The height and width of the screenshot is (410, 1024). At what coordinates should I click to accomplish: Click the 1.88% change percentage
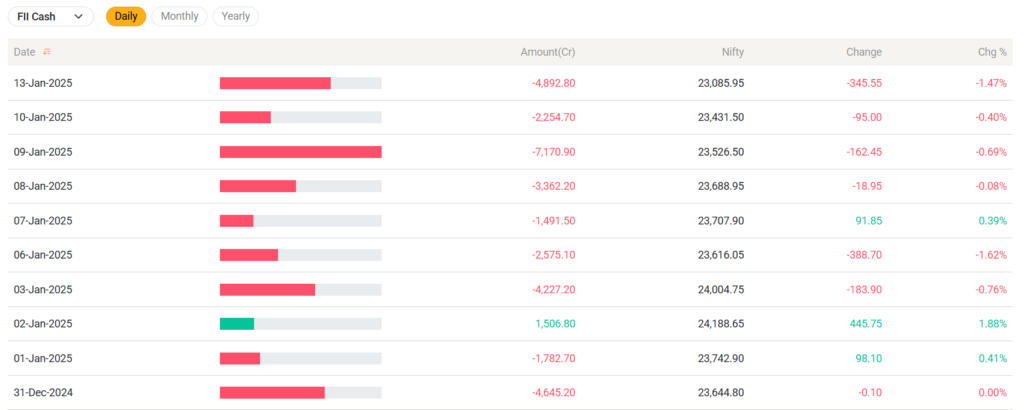tap(991, 324)
